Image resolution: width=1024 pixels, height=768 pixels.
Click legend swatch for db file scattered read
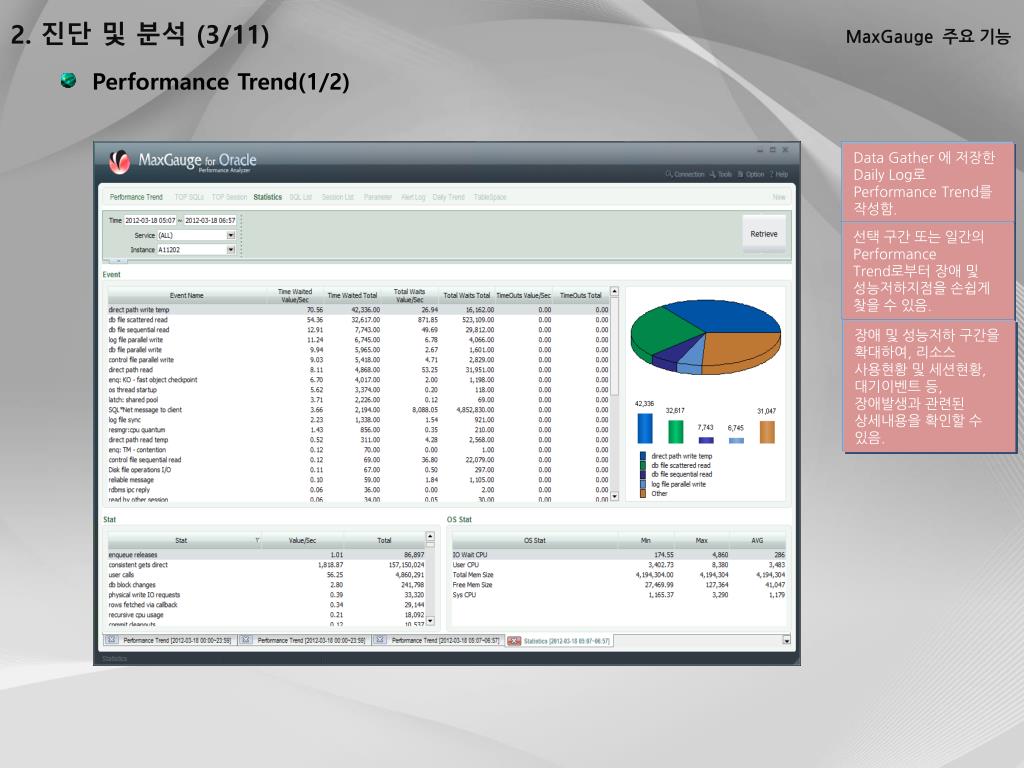643,466
